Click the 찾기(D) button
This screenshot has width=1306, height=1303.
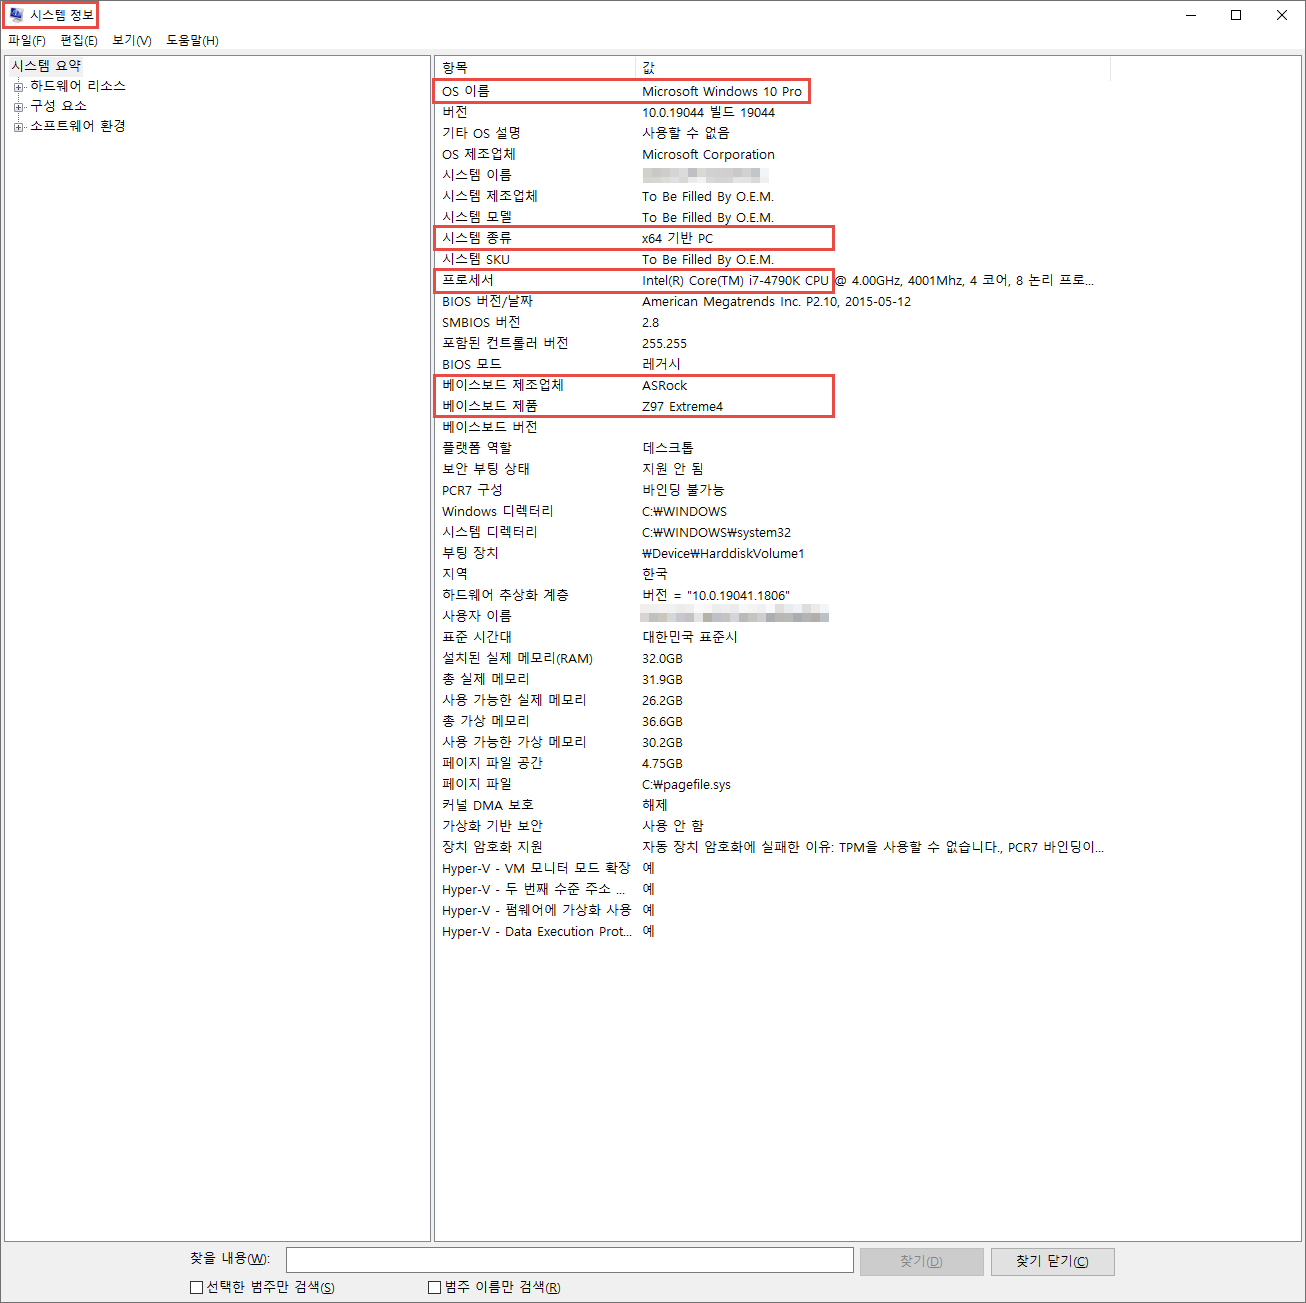921,1261
